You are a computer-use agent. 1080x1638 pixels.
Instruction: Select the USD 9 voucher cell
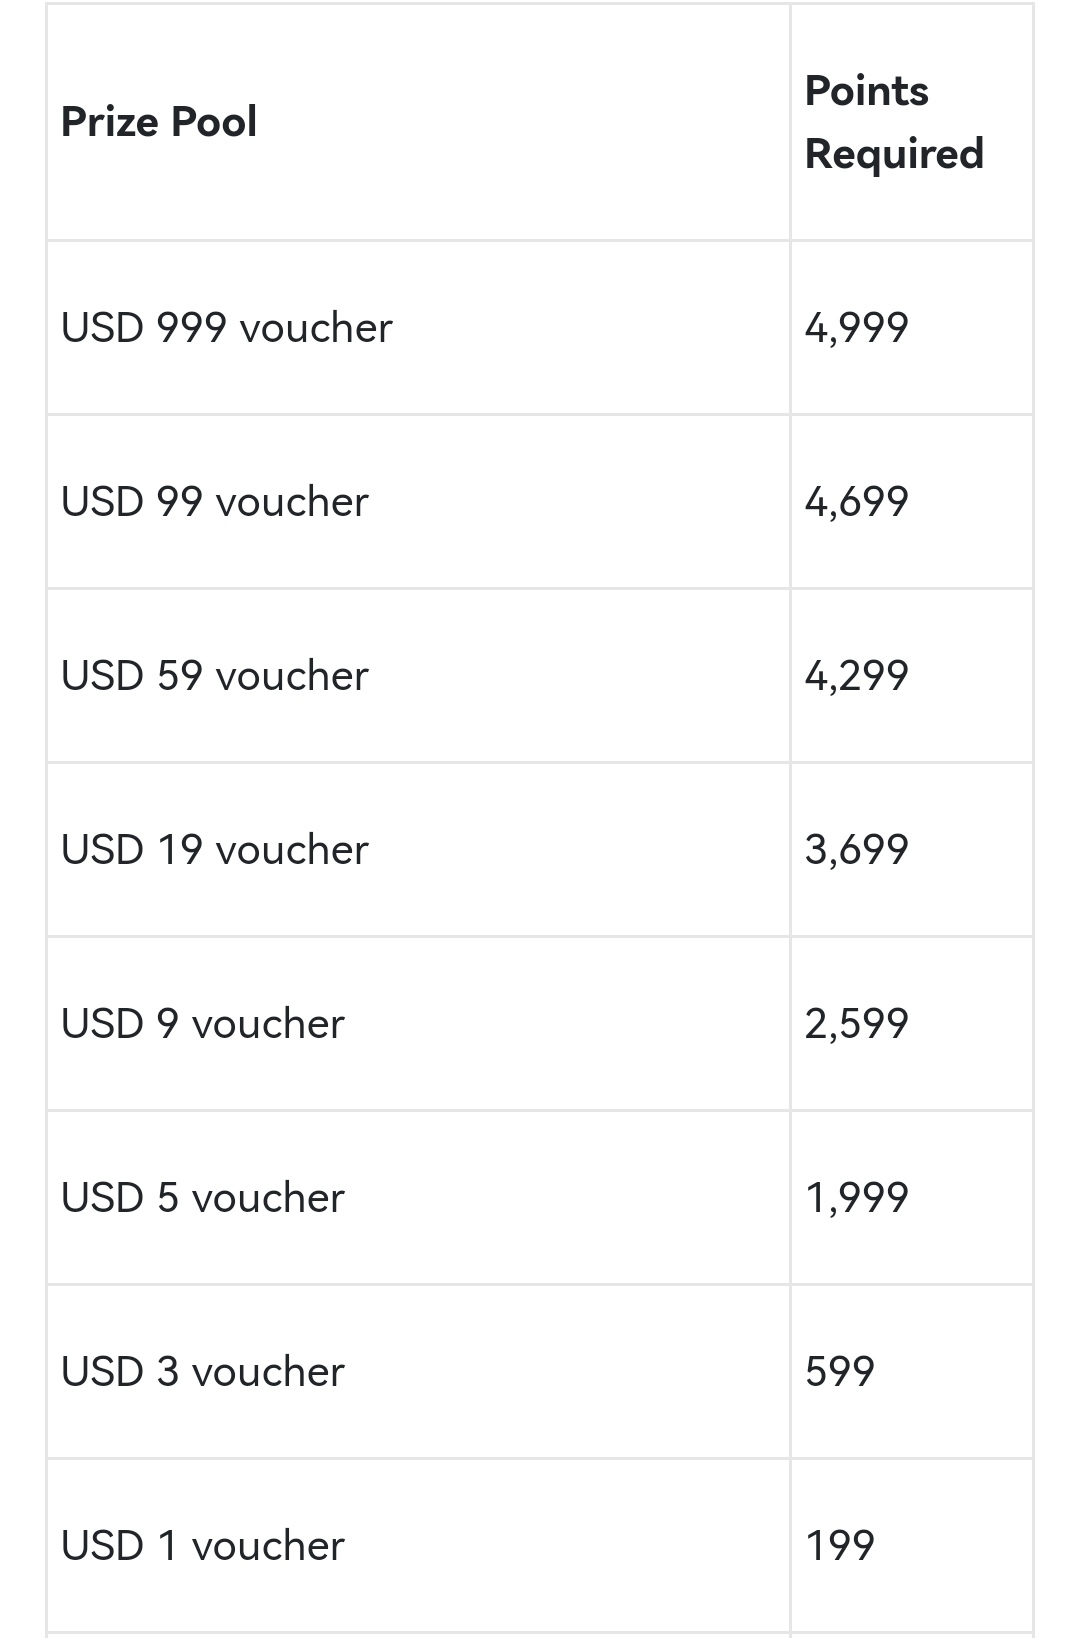(203, 1024)
